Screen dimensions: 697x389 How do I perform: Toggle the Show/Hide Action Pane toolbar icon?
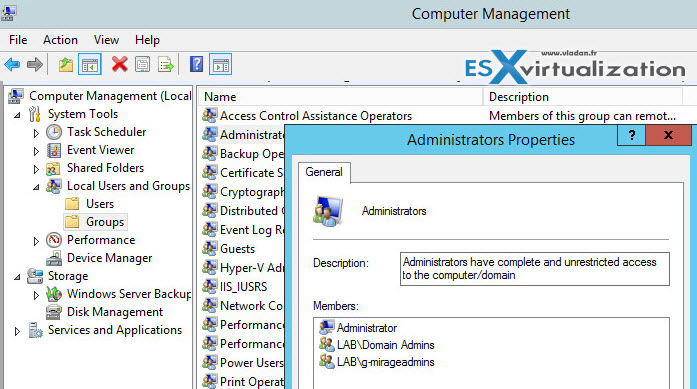[x=221, y=65]
